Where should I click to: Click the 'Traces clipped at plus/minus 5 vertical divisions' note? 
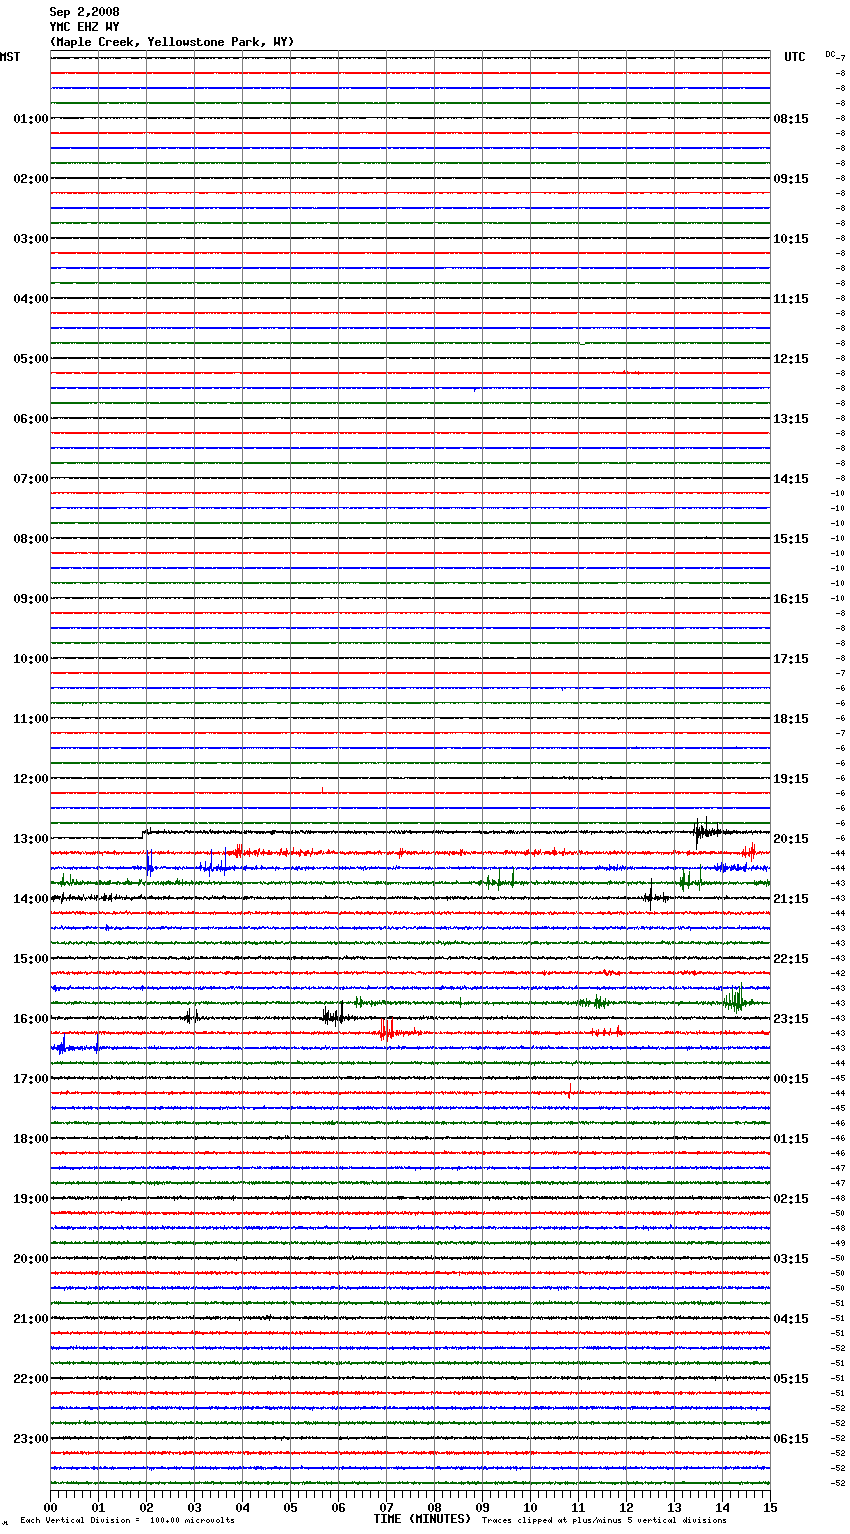point(604,1521)
